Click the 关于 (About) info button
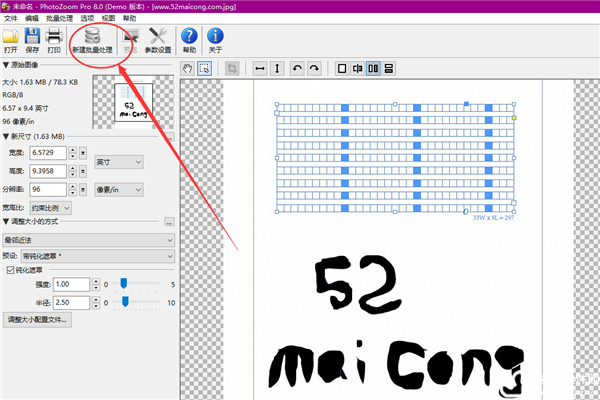This screenshot has width=600, height=400. coord(216,40)
